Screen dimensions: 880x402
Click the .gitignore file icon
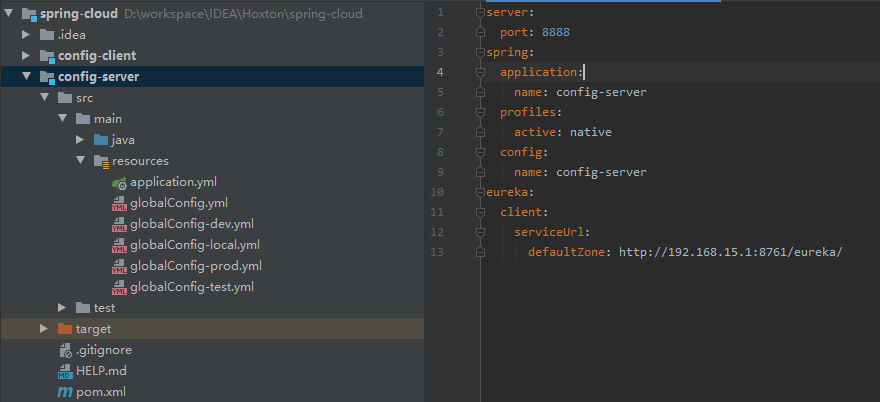point(65,350)
